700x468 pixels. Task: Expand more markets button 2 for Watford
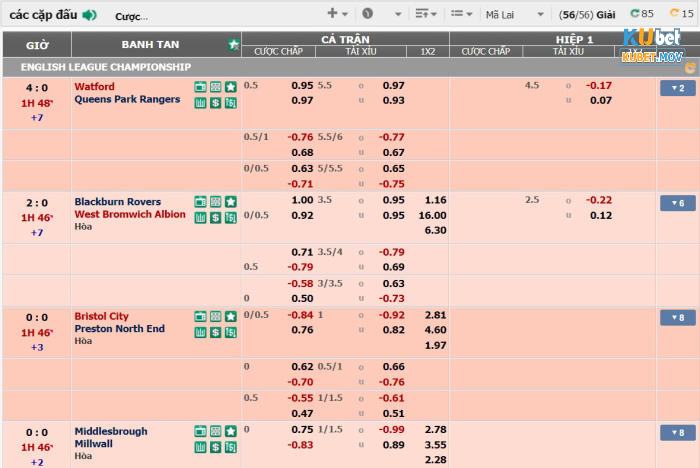[x=678, y=88]
